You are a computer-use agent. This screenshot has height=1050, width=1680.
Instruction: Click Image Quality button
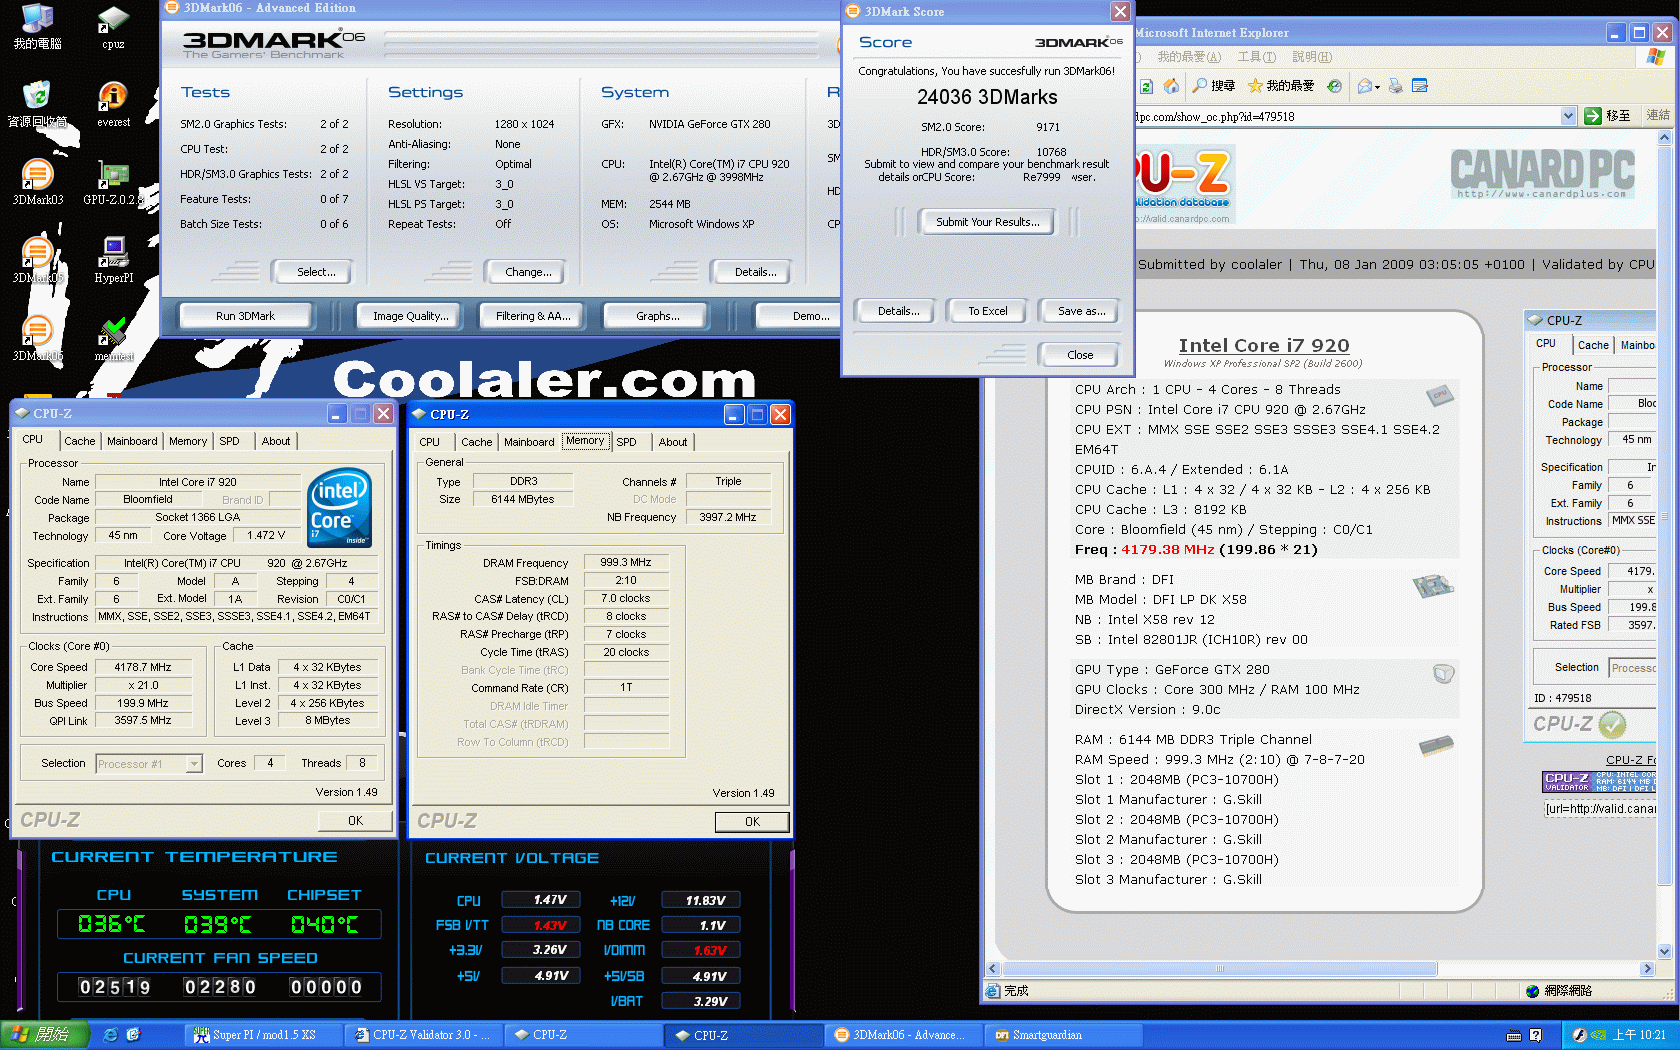click(410, 316)
